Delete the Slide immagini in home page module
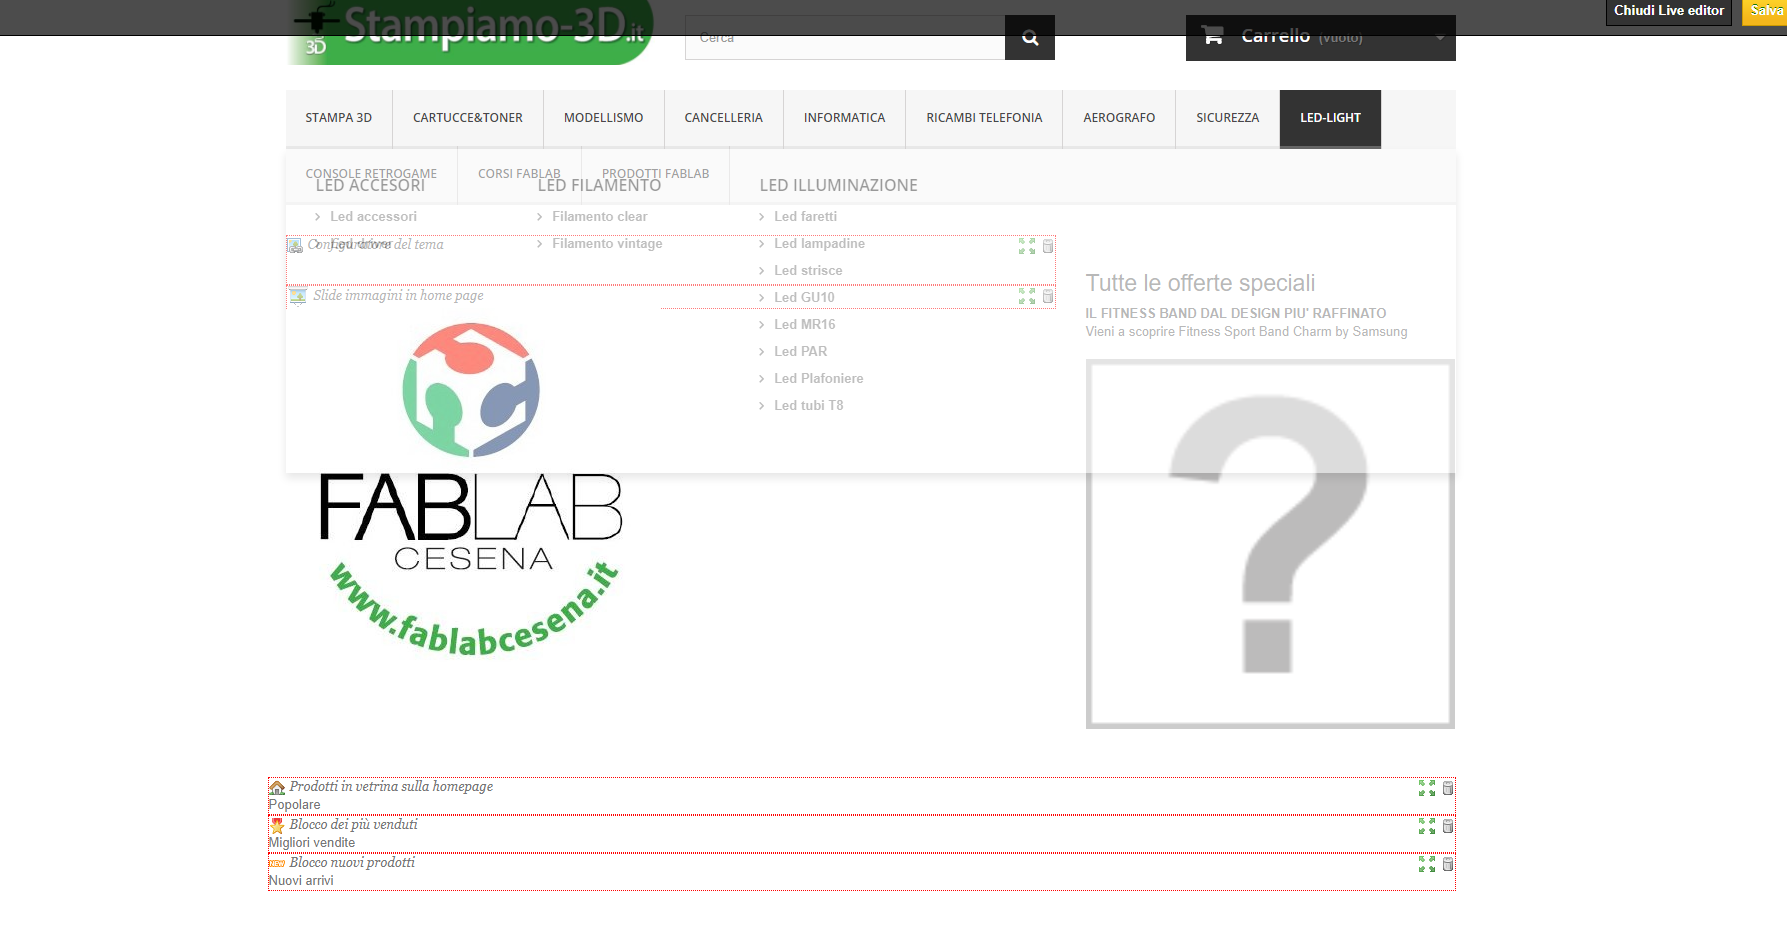1787x934 pixels. pyautogui.click(x=1048, y=296)
